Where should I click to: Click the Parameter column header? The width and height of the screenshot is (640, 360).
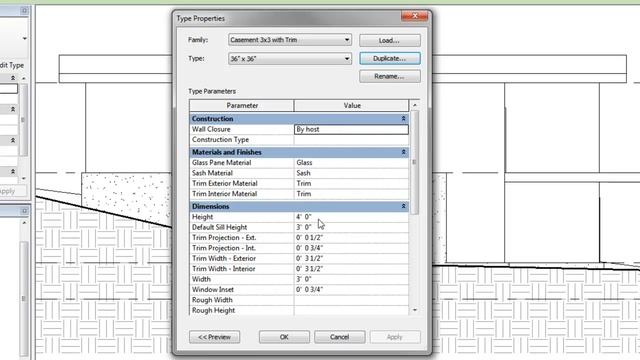242,106
